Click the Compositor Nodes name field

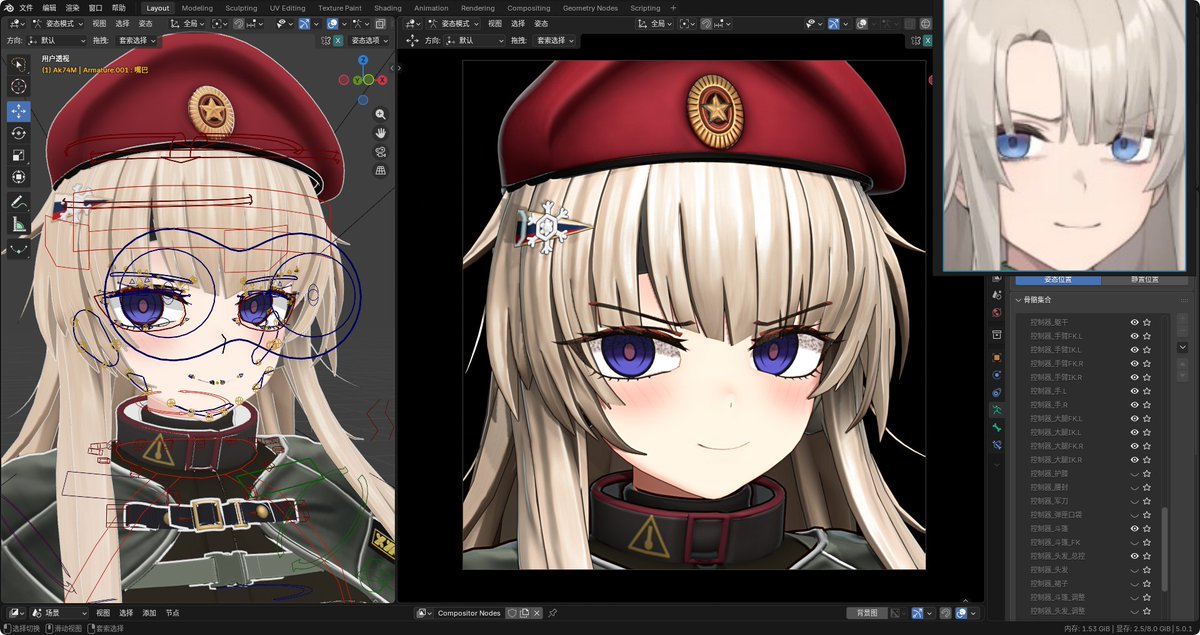pos(469,613)
